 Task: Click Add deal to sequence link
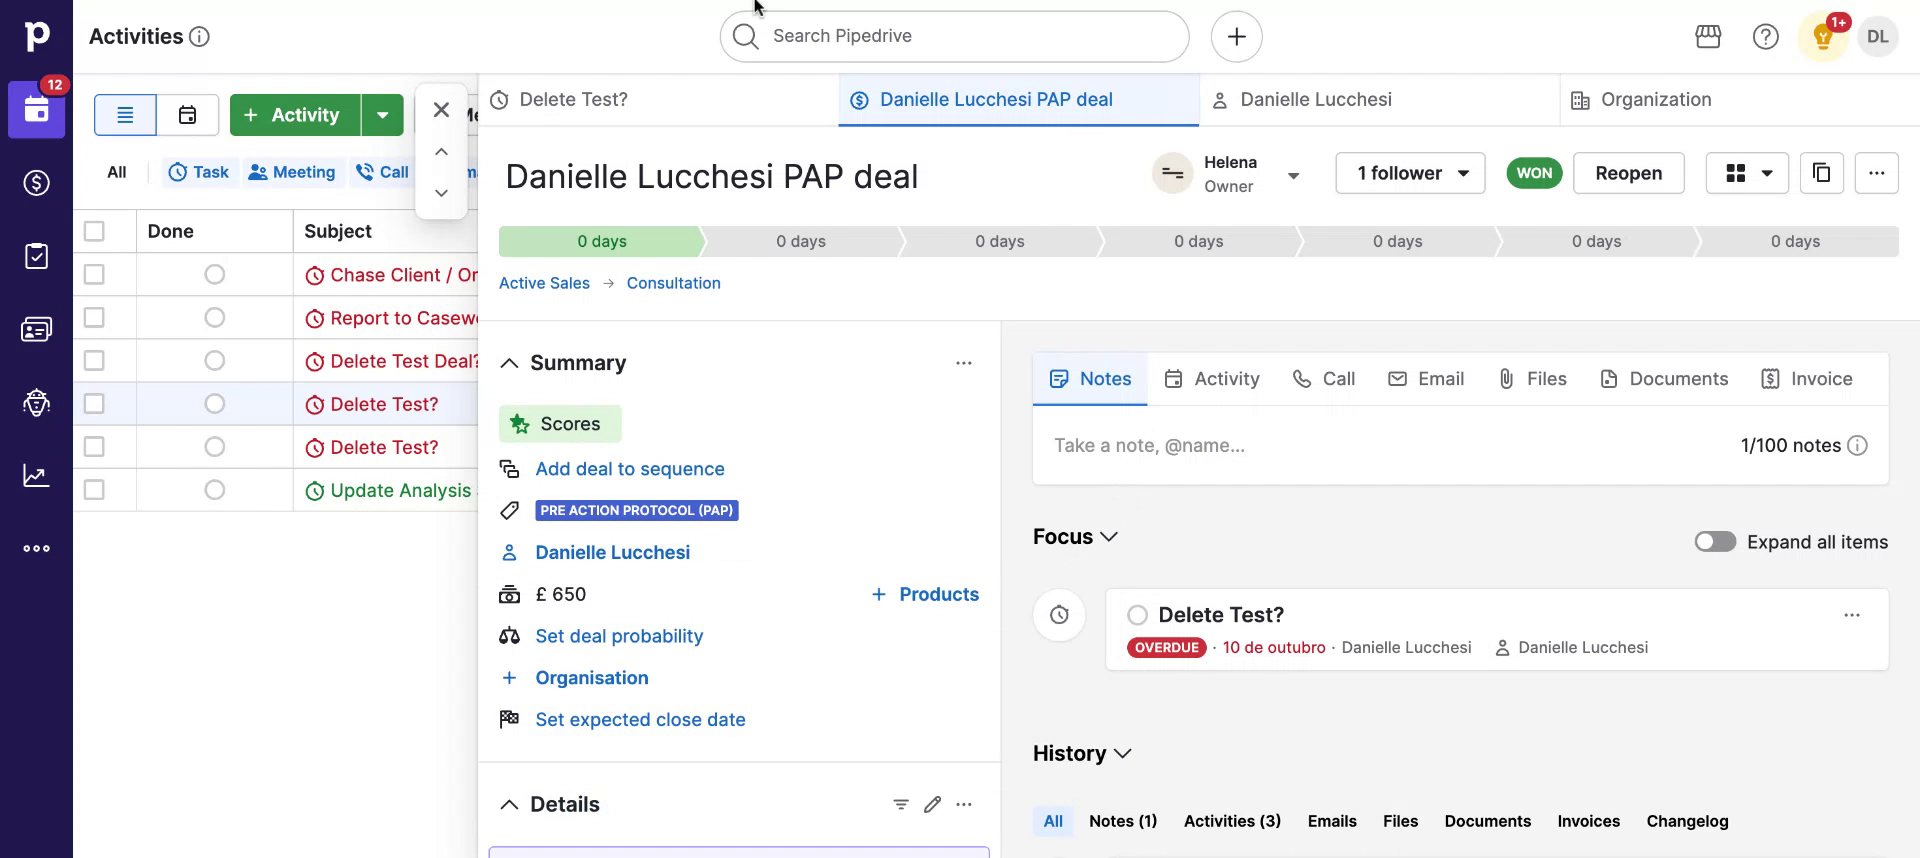point(630,469)
